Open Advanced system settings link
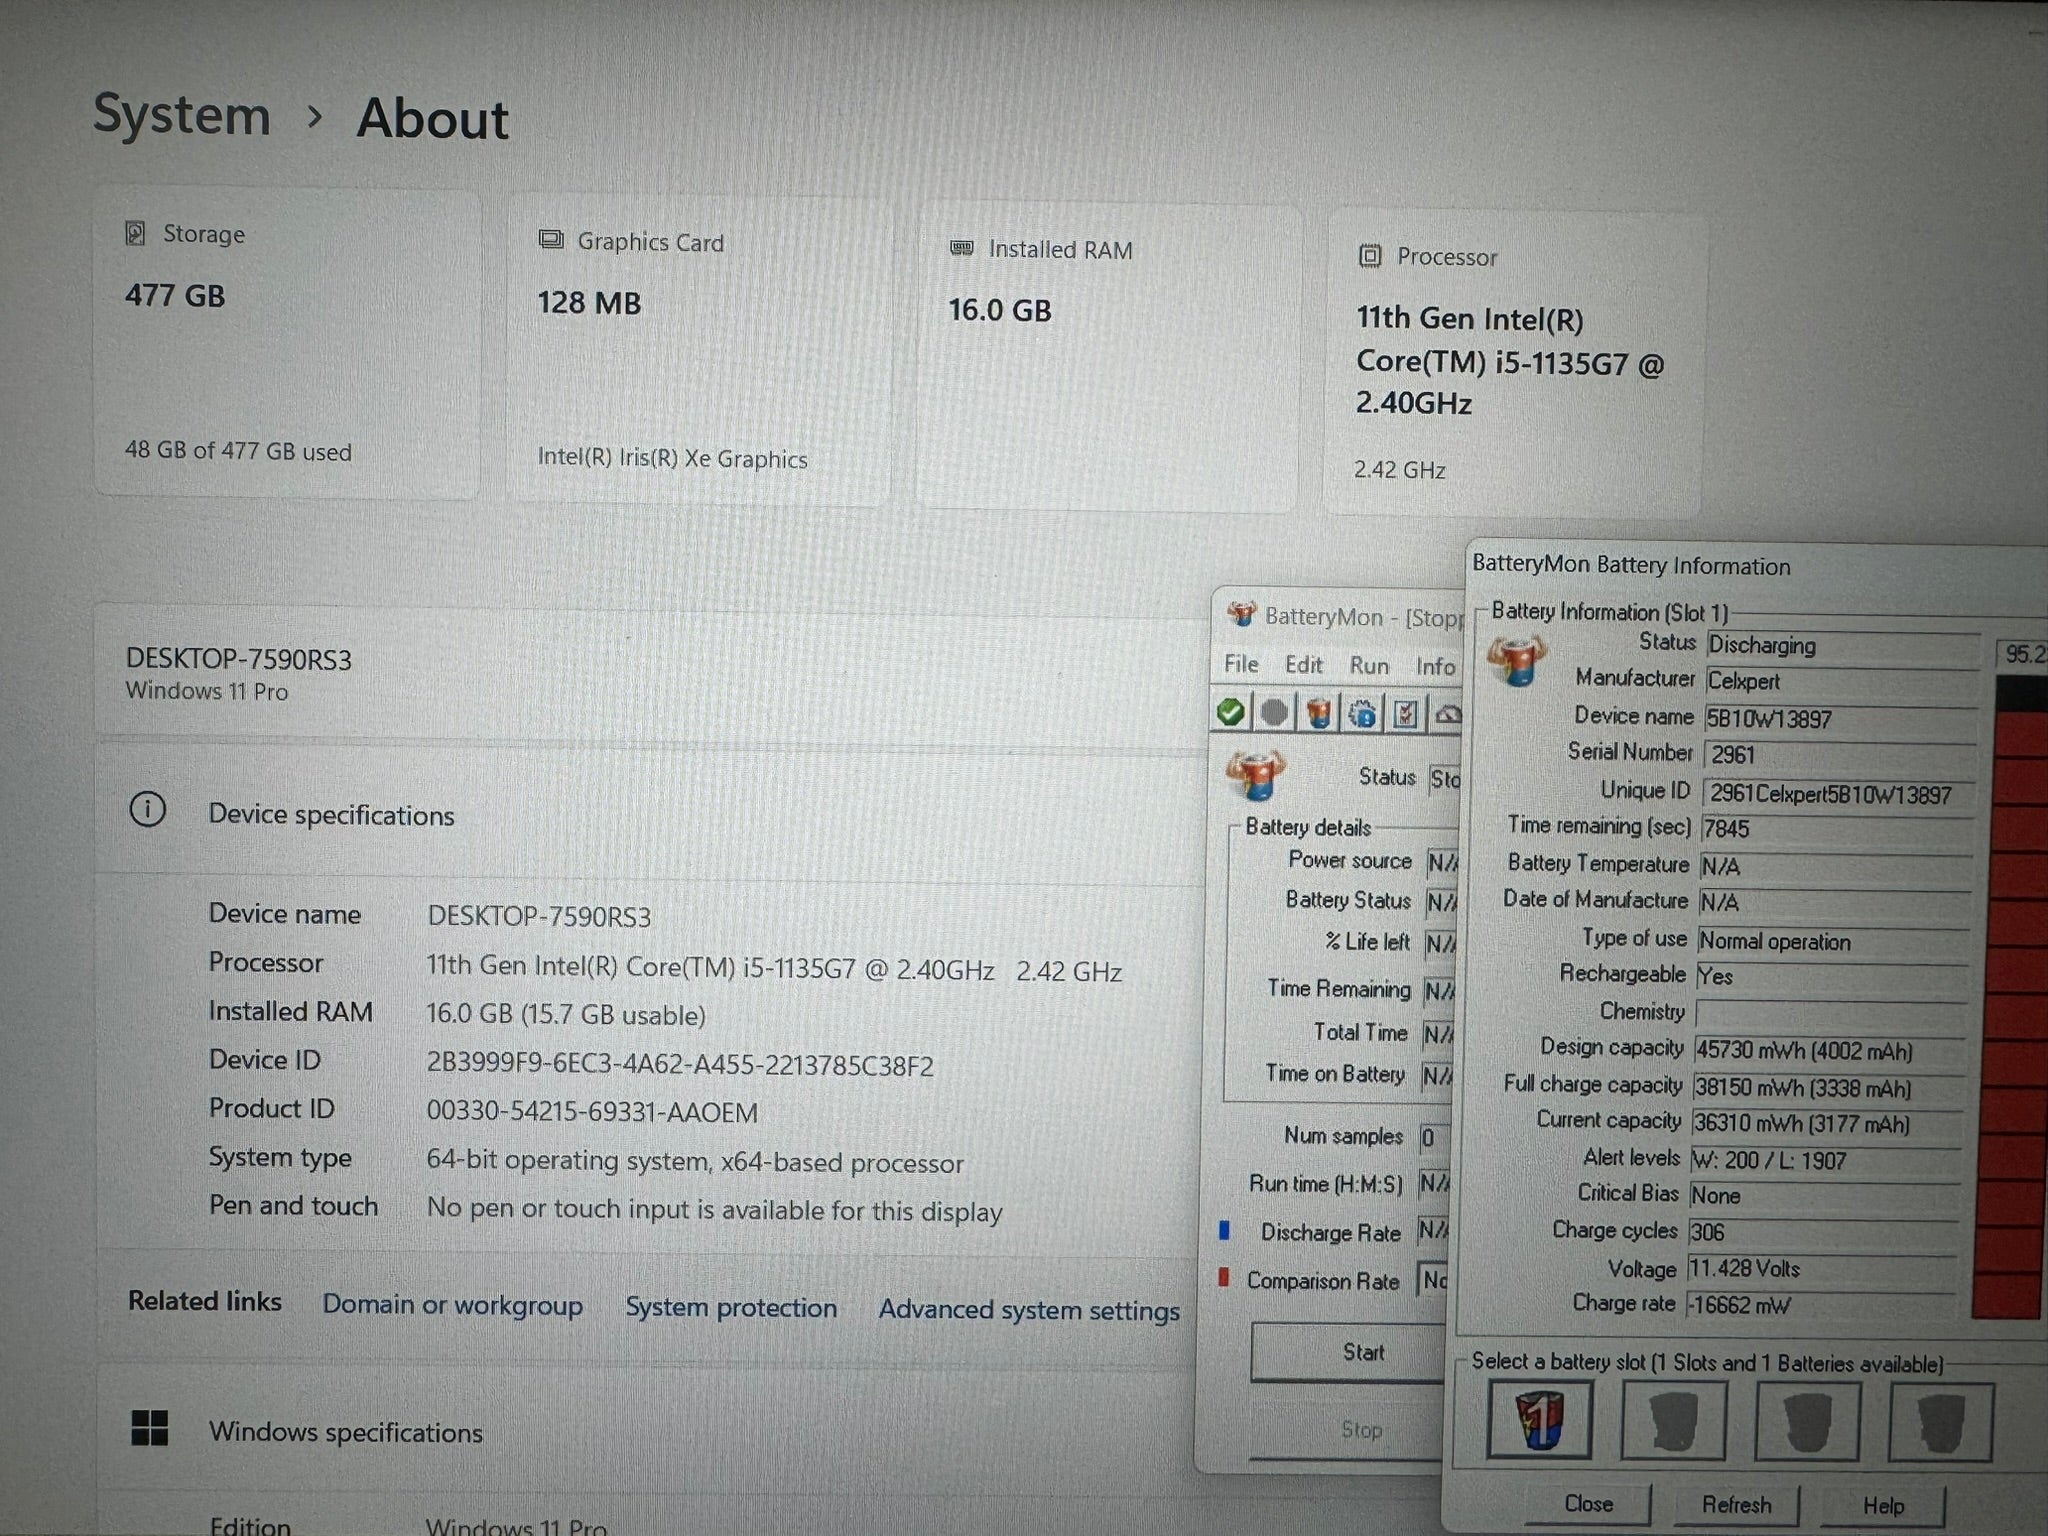This screenshot has width=2048, height=1536. 1029,1310
